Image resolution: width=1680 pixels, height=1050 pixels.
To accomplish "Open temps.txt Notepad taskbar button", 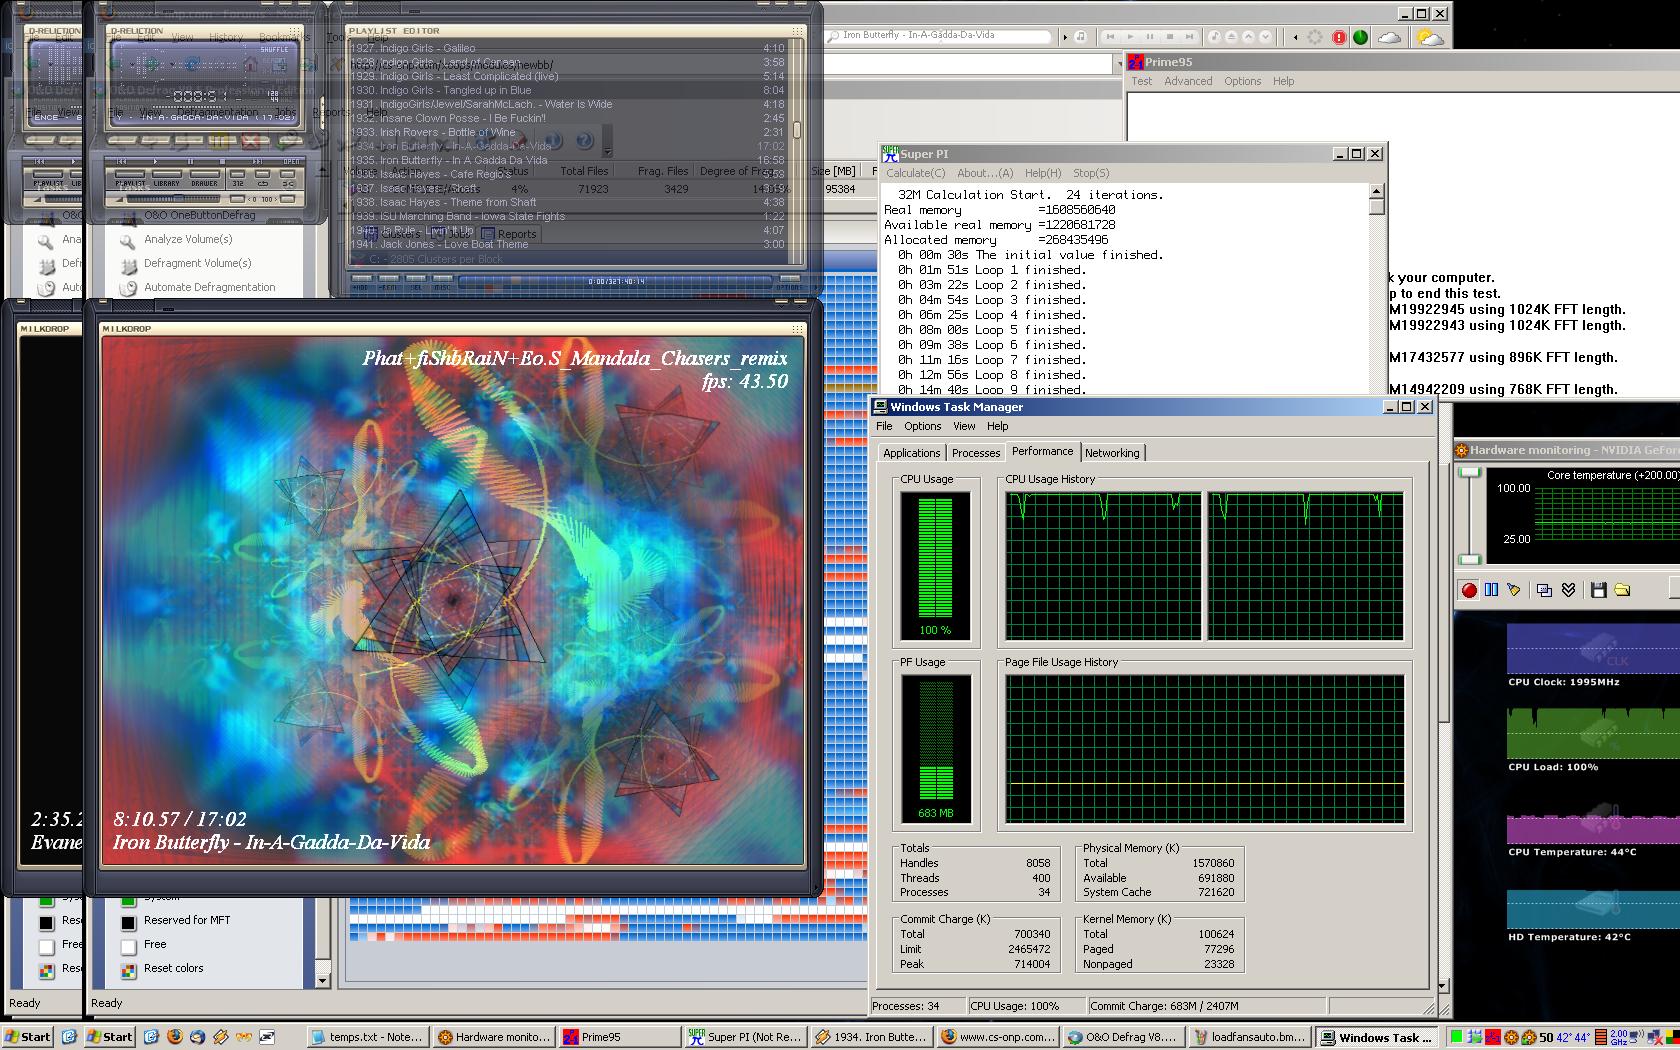I will pyautogui.click(x=368, y=1037).
